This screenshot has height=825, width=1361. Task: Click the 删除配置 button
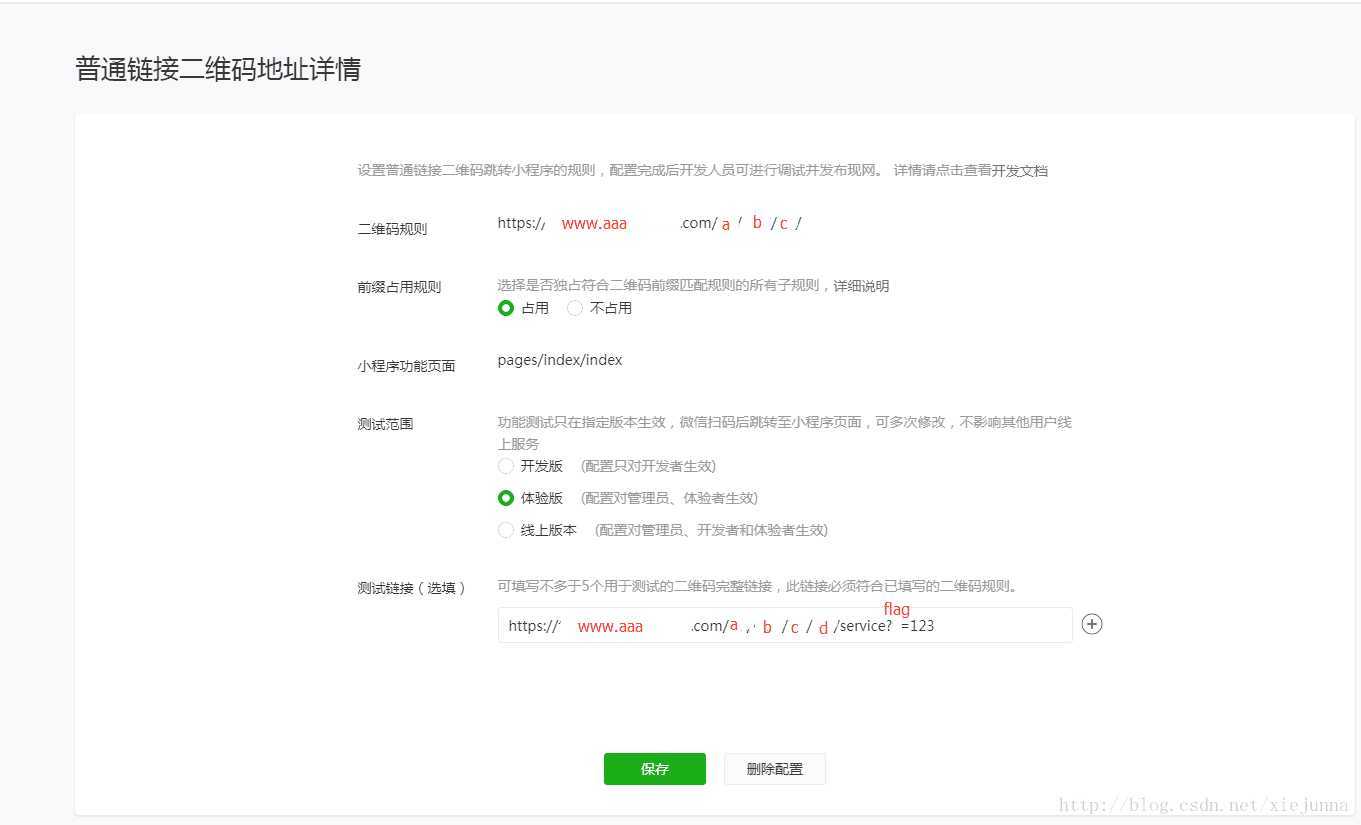(775, 769)
